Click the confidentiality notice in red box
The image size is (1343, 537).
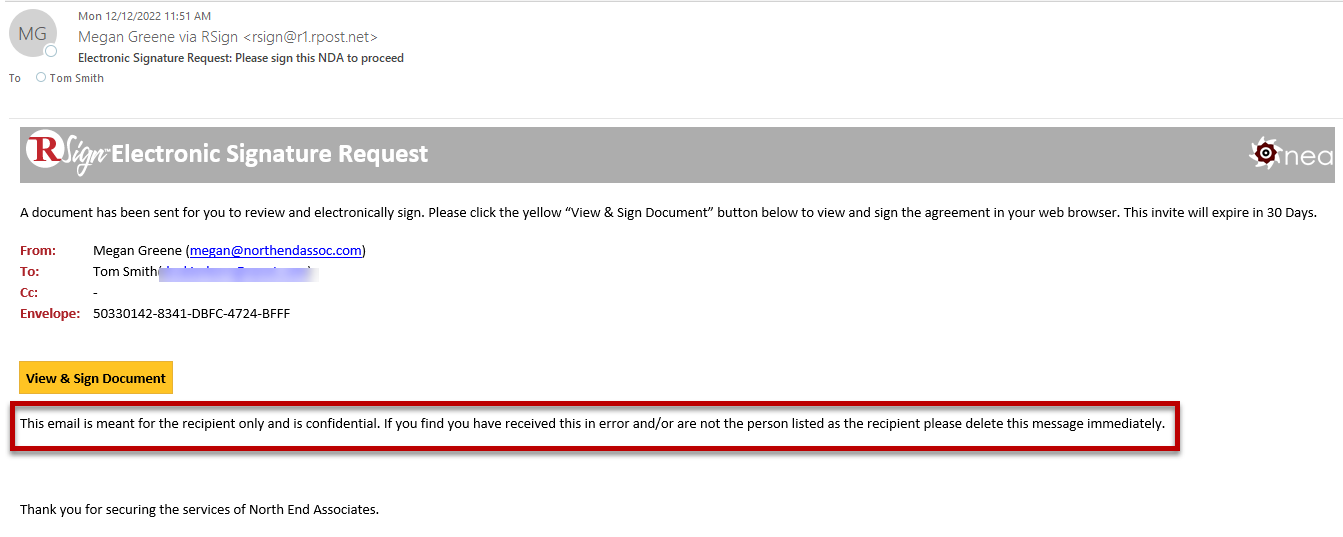pyautogui.click(x=592, y=423)
